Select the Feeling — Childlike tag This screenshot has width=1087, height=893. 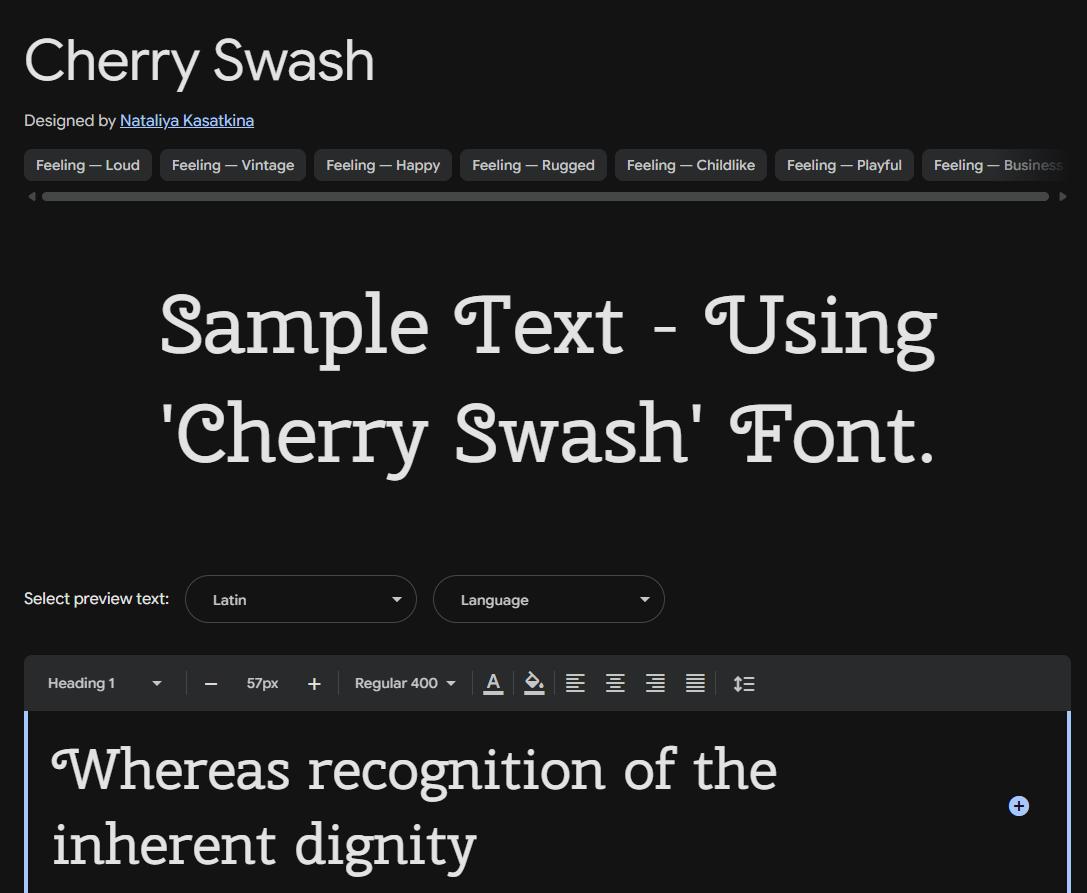pyautogui.click(x=690, y=165)
